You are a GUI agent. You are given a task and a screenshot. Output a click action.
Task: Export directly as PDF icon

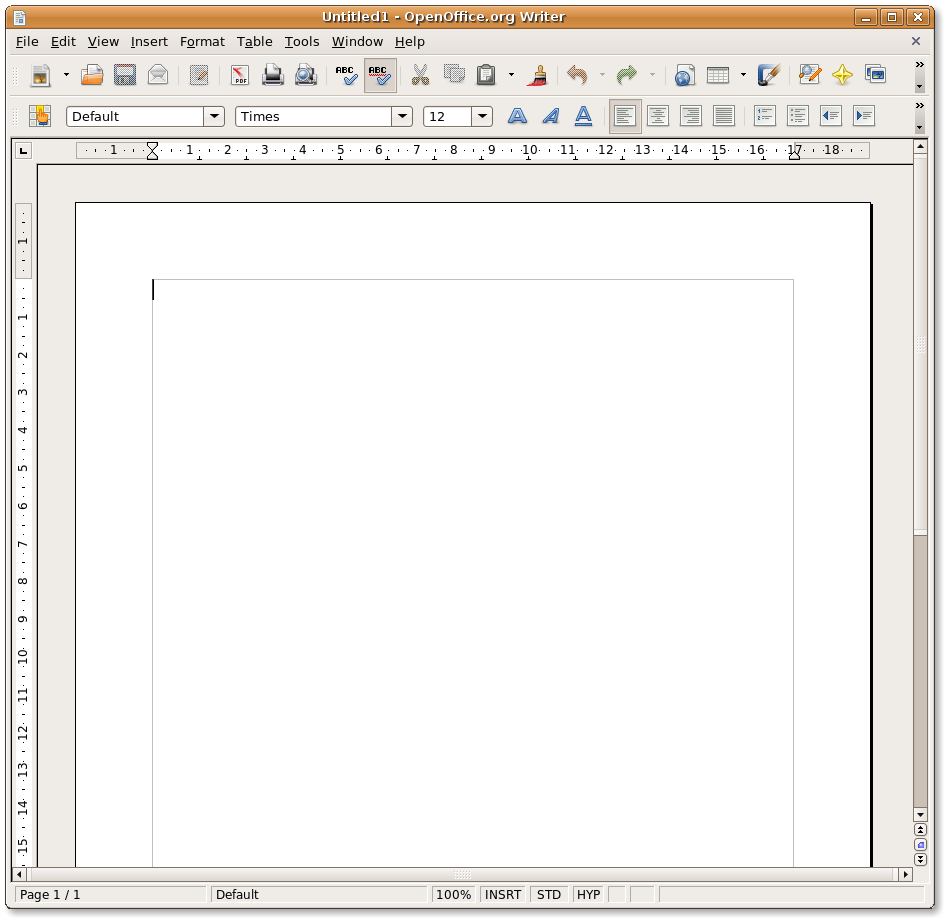pyautogui.click(x=240, y=75)
